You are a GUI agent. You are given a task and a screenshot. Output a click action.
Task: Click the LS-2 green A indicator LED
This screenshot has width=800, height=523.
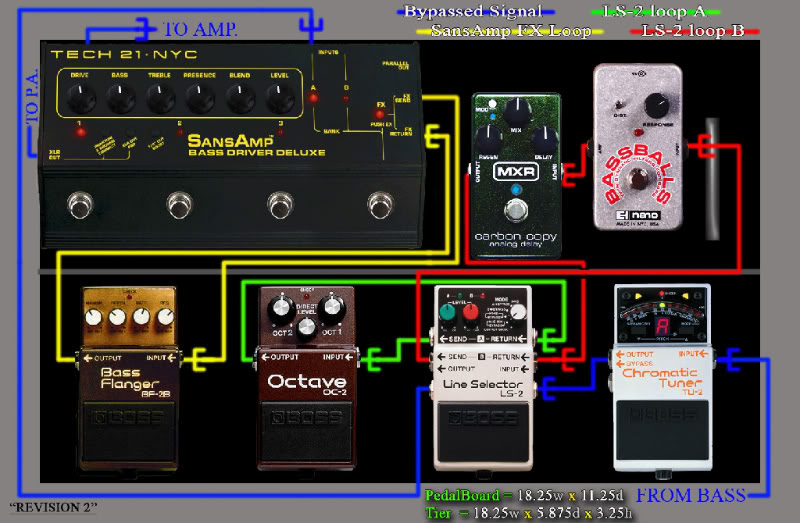click(x=460, y=296)
